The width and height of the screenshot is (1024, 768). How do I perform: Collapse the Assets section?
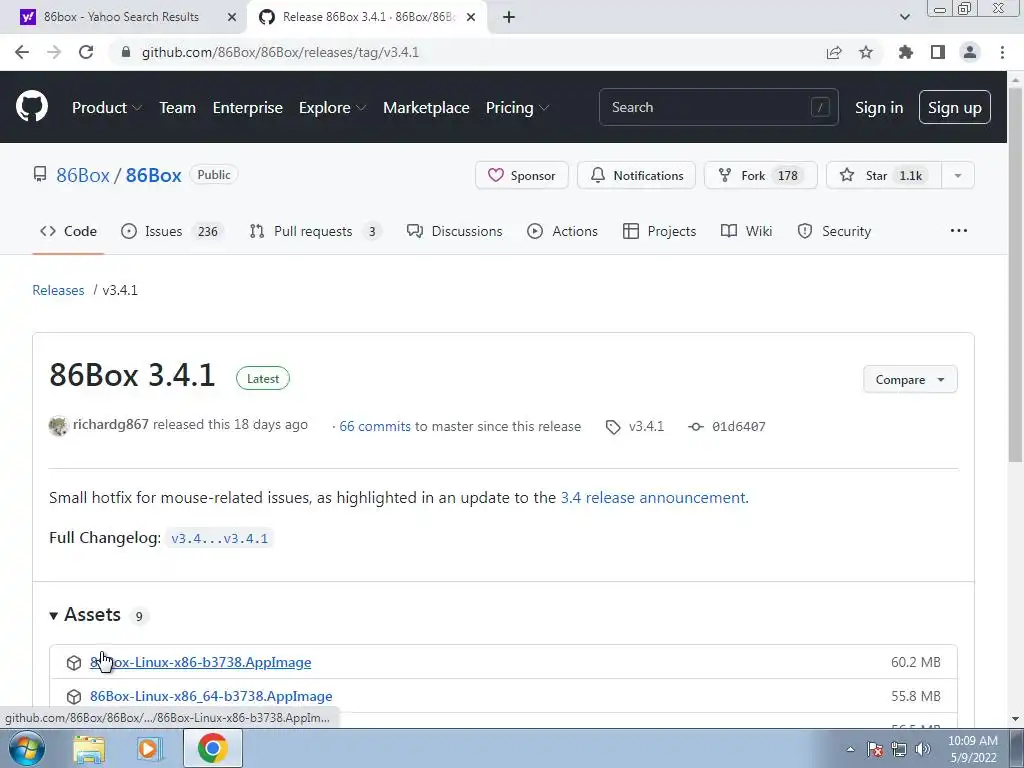pos(86,615)
